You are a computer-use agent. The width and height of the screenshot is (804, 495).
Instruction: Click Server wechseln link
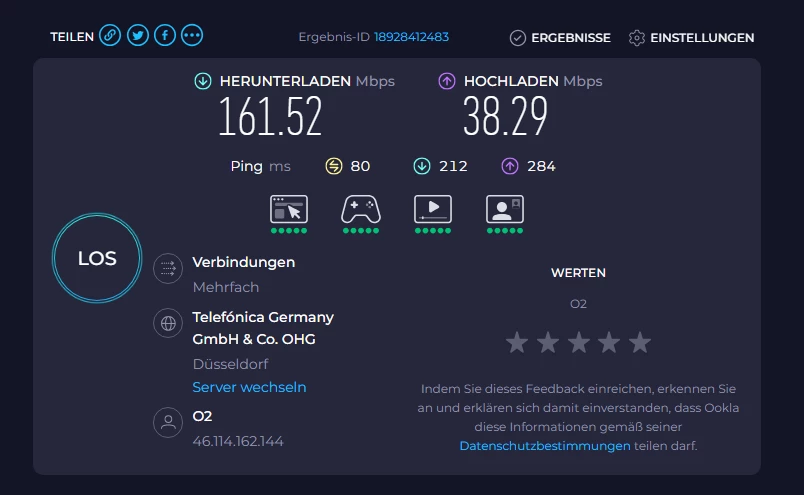coord(249,387)
